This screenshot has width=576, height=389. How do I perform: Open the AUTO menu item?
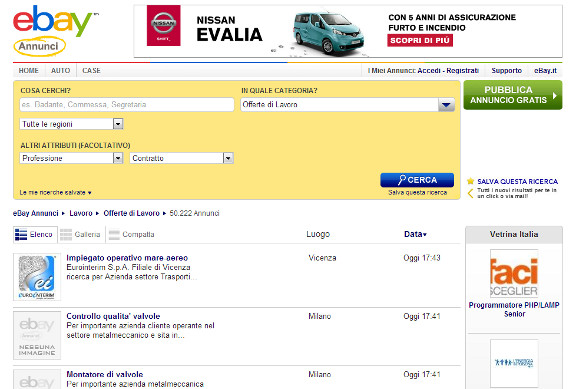61,70
